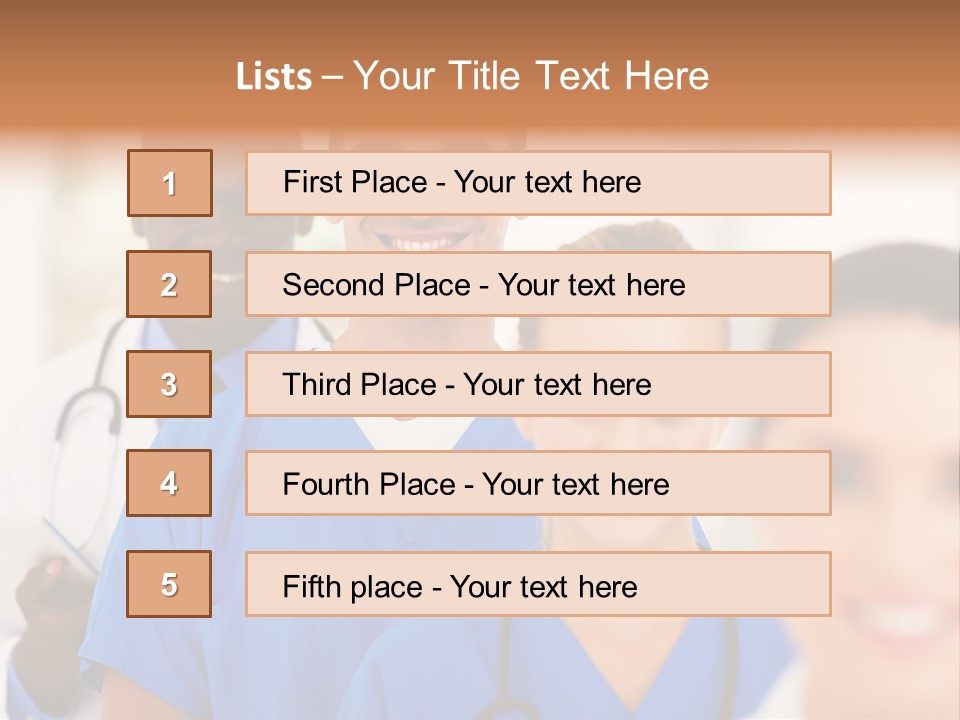Click the Fifth place text bar
Image resolution: width=960 pixels, height=720 pixels.
(538, 584)
